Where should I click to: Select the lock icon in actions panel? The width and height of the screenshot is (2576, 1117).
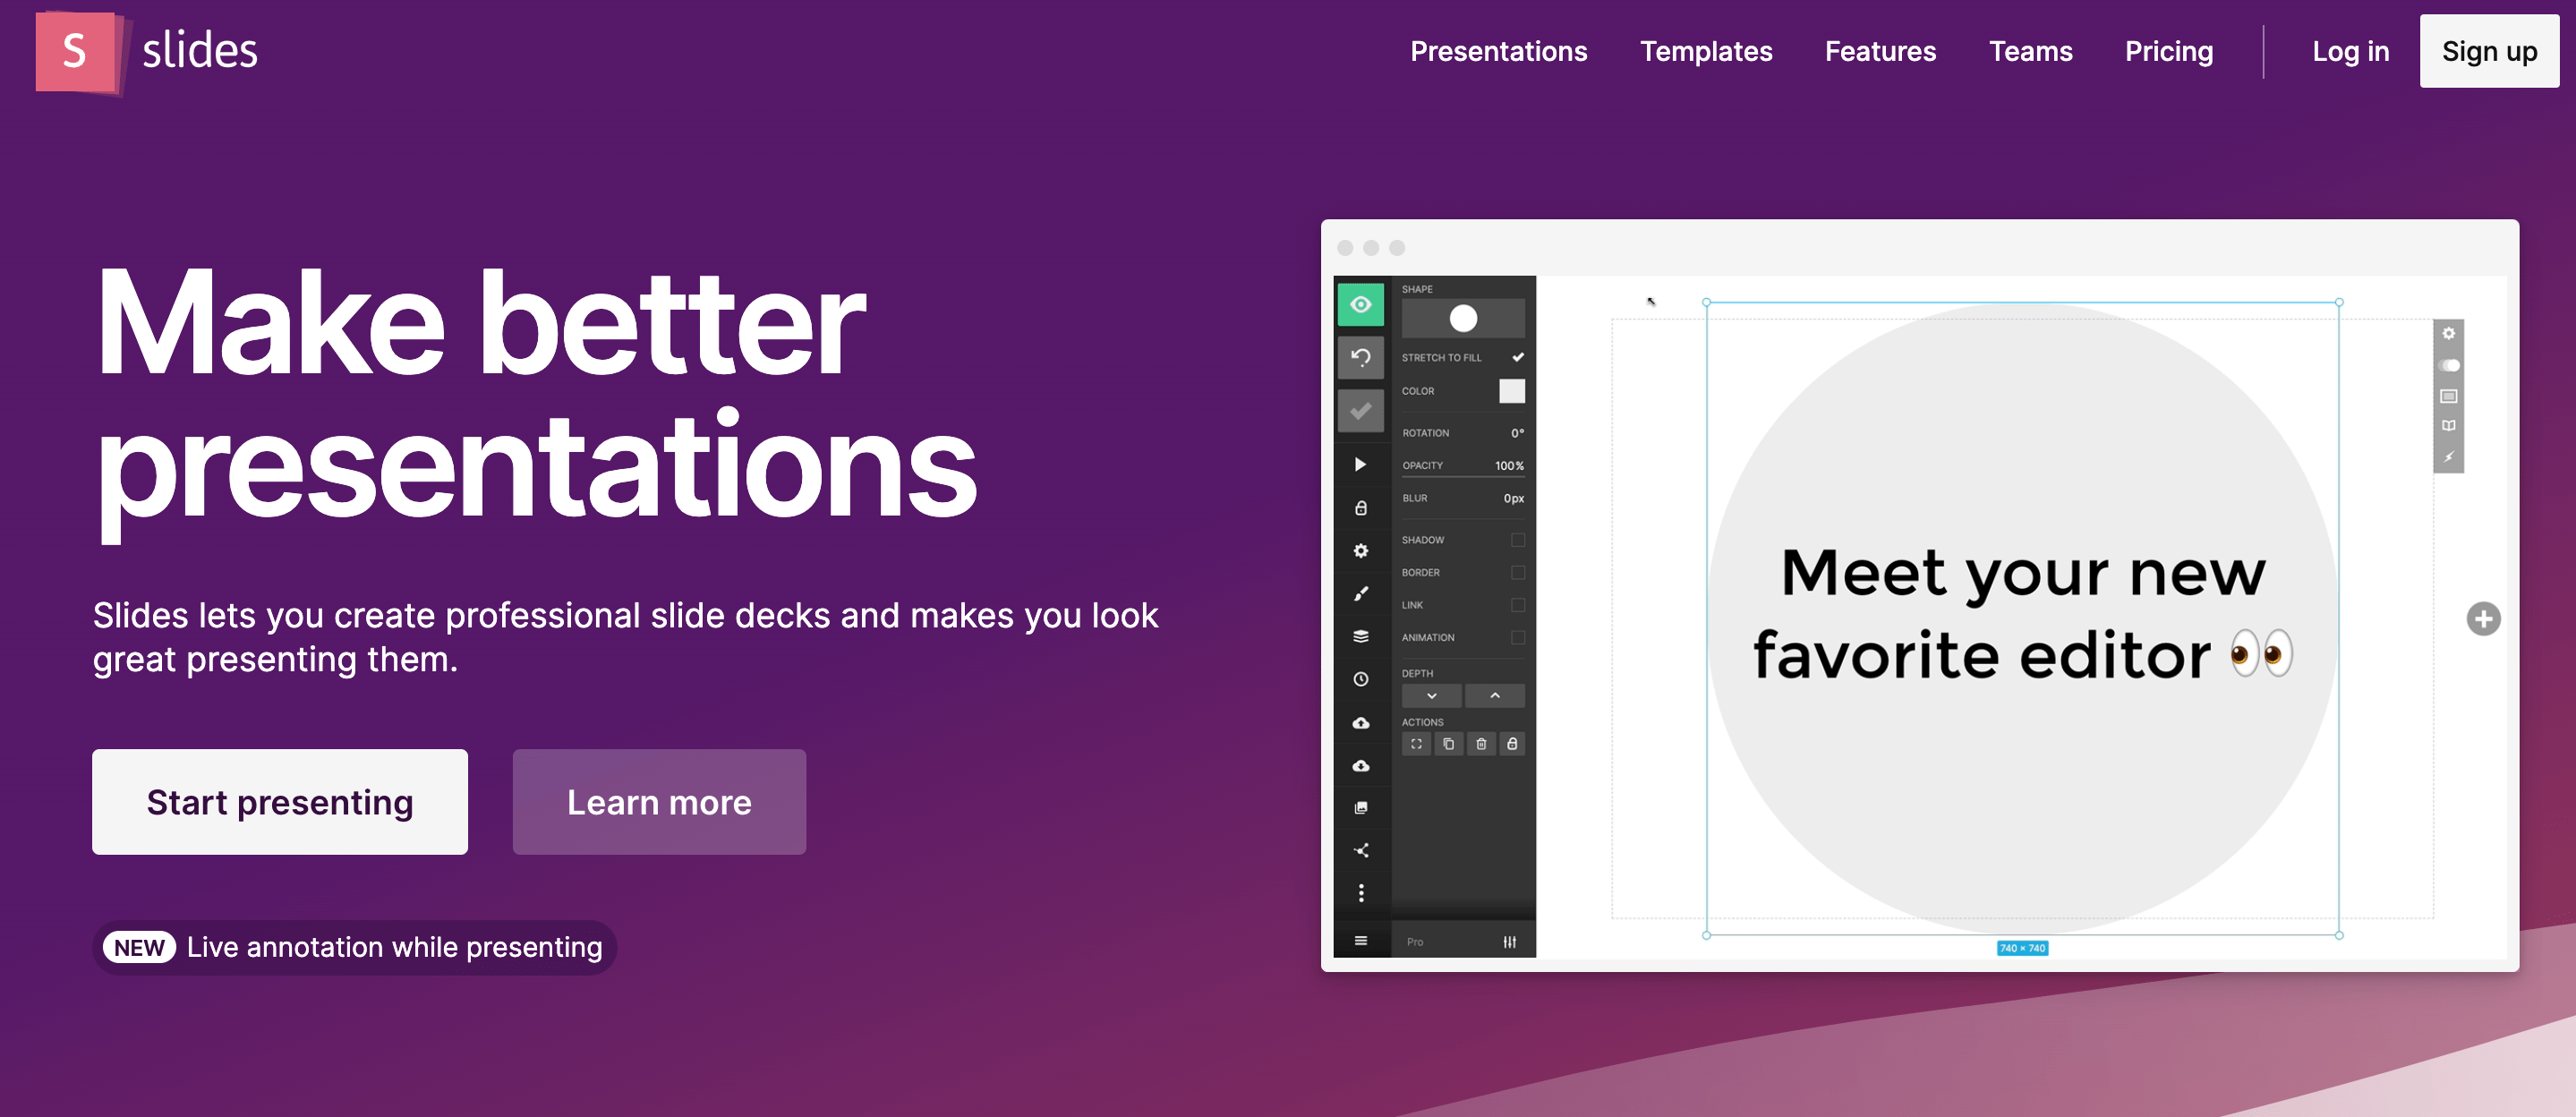1514,743
